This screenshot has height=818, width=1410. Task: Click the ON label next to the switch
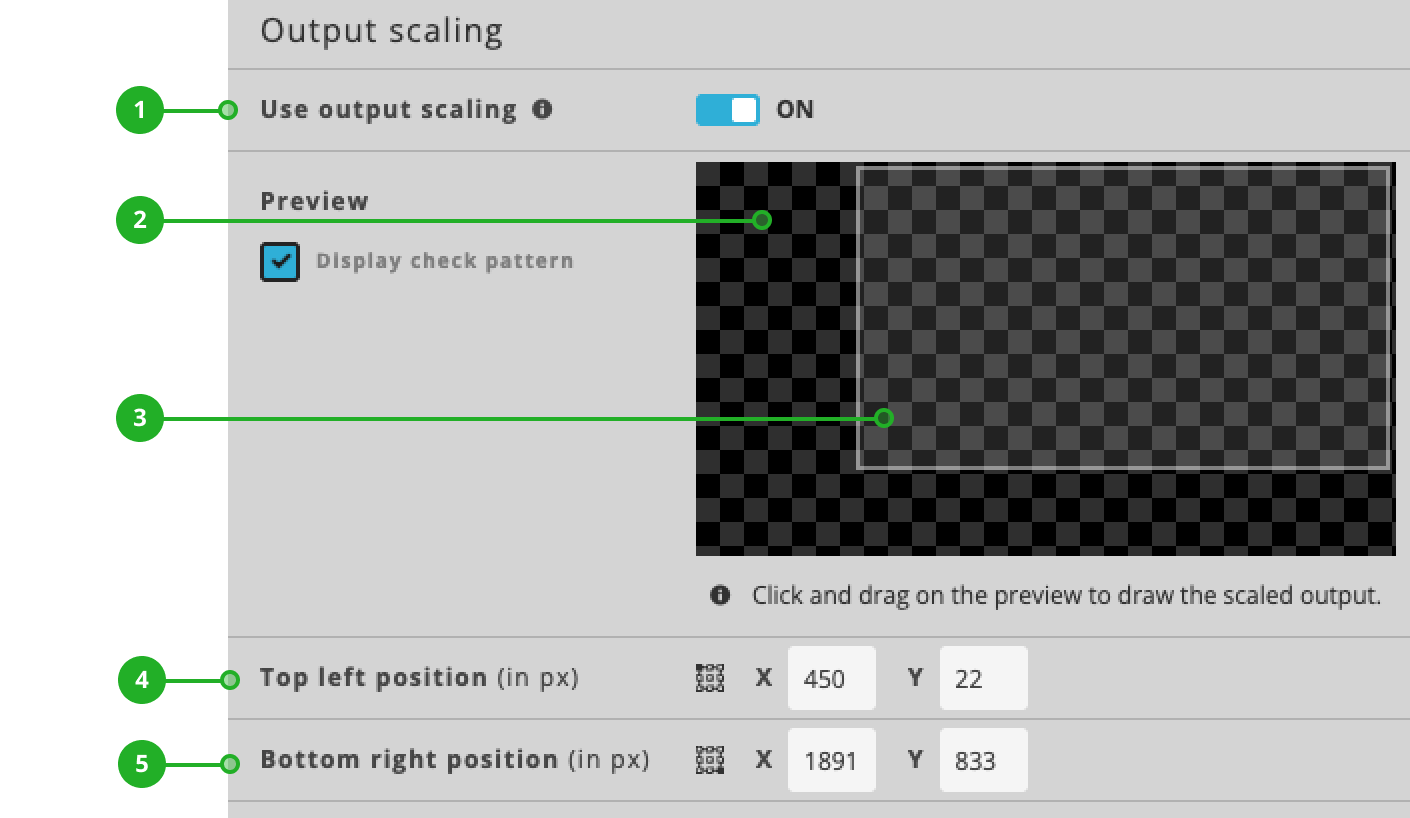pyautogui.click(x=795, y=109)
